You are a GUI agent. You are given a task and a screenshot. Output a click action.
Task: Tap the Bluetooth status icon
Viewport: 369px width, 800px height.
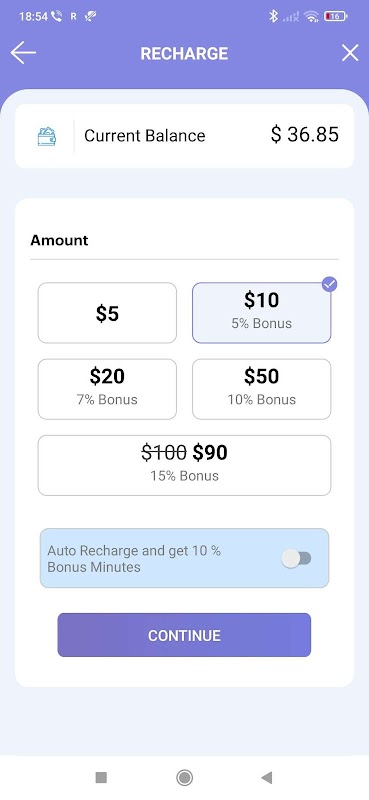coord(274,16)
